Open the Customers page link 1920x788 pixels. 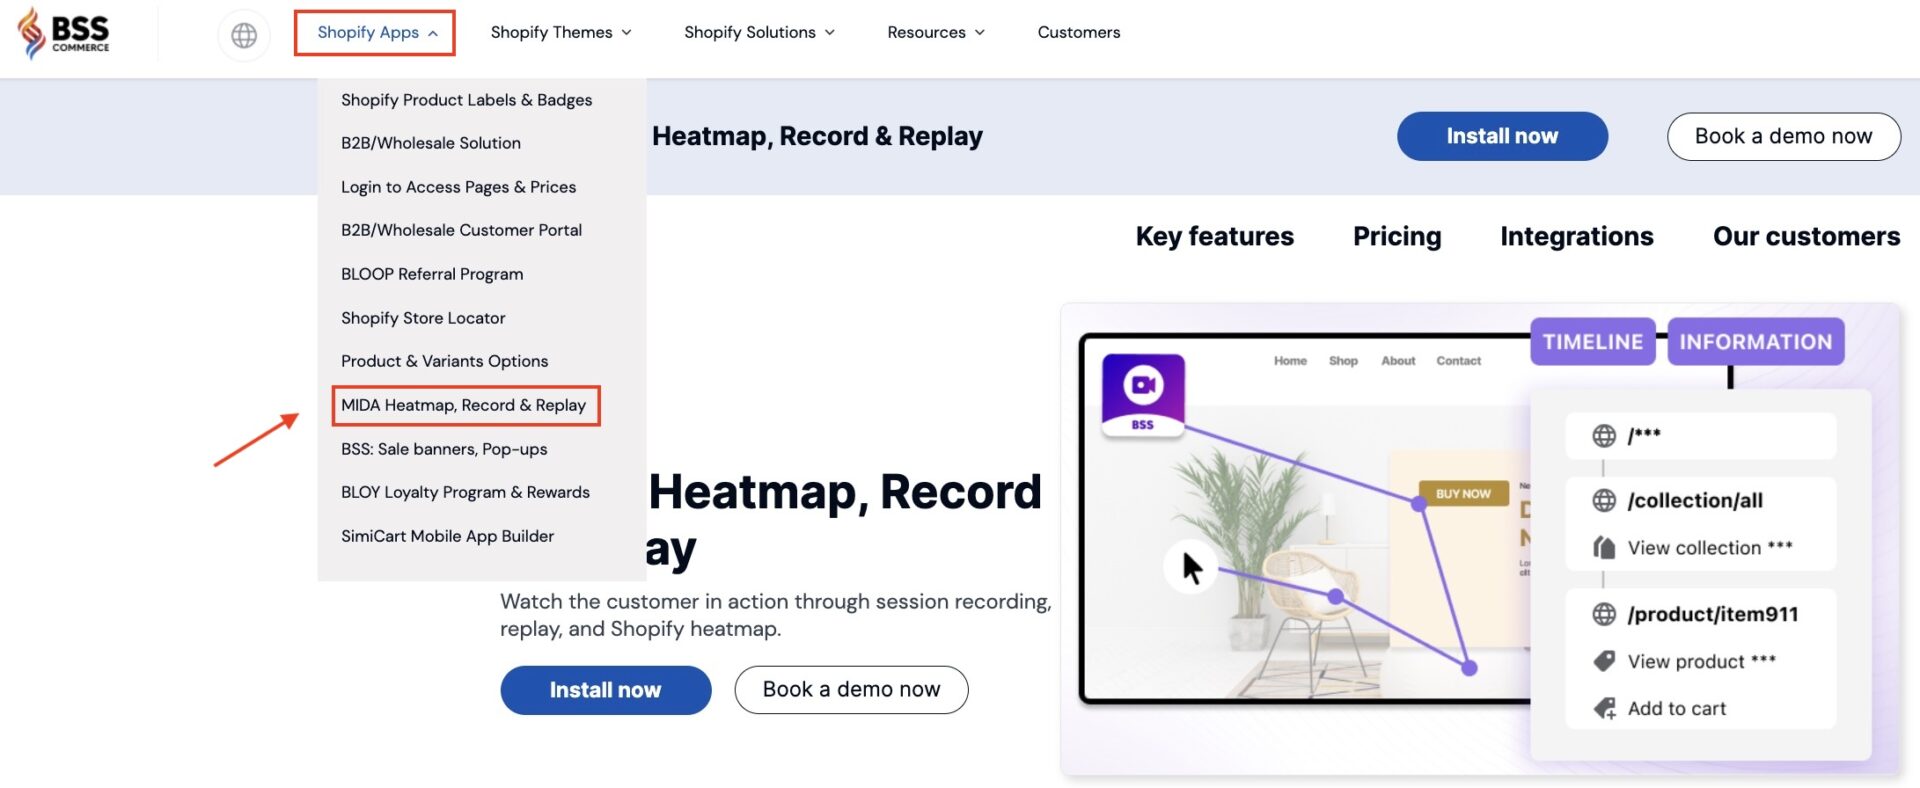click(x=1079, y=32)
